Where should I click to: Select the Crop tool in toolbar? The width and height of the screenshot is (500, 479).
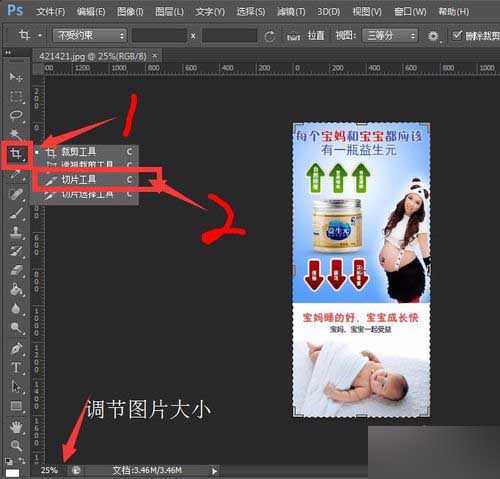point(16,154)
